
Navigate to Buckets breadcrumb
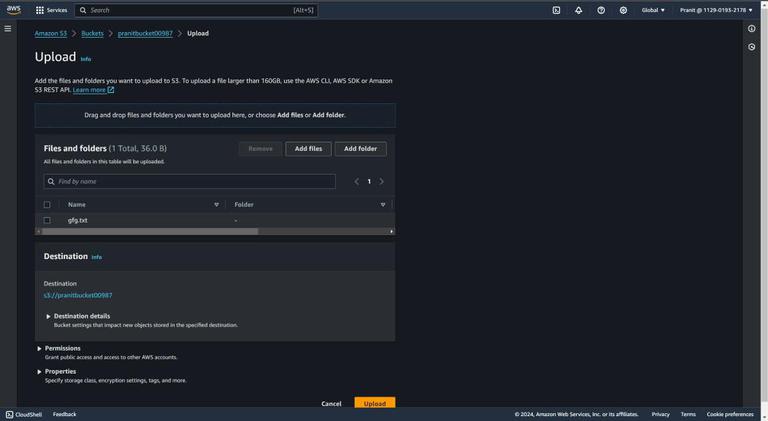pyautogui.click(x=92, y=33)
